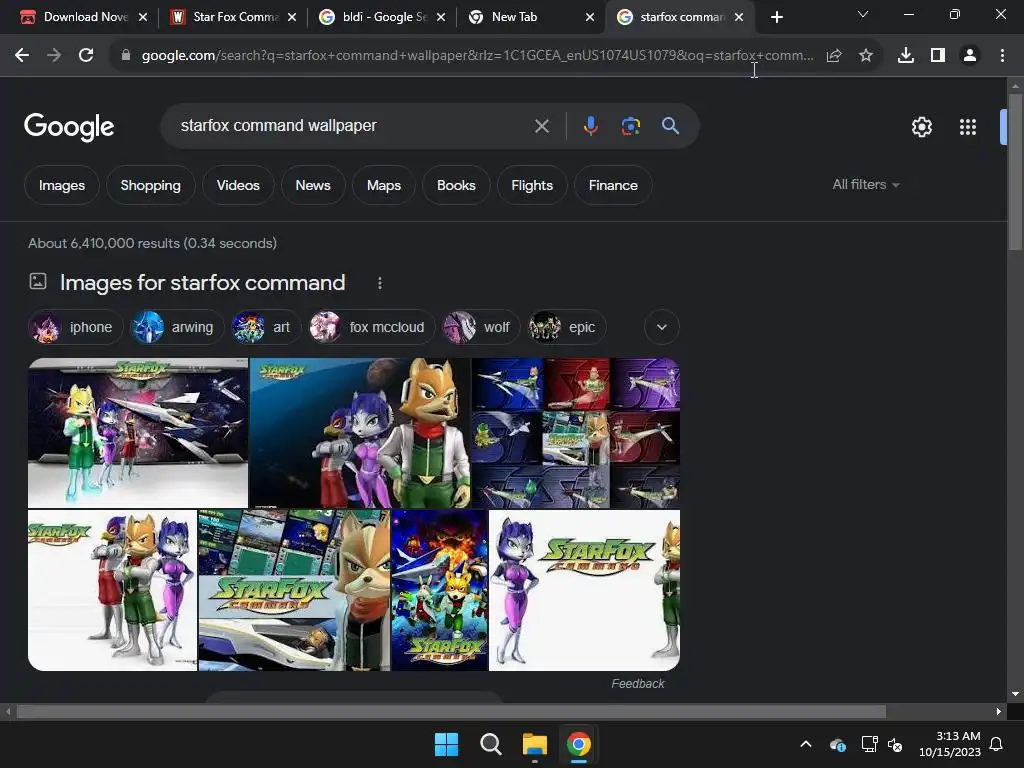
Task: Close the New Tab tab
Action: pos(590,17)
